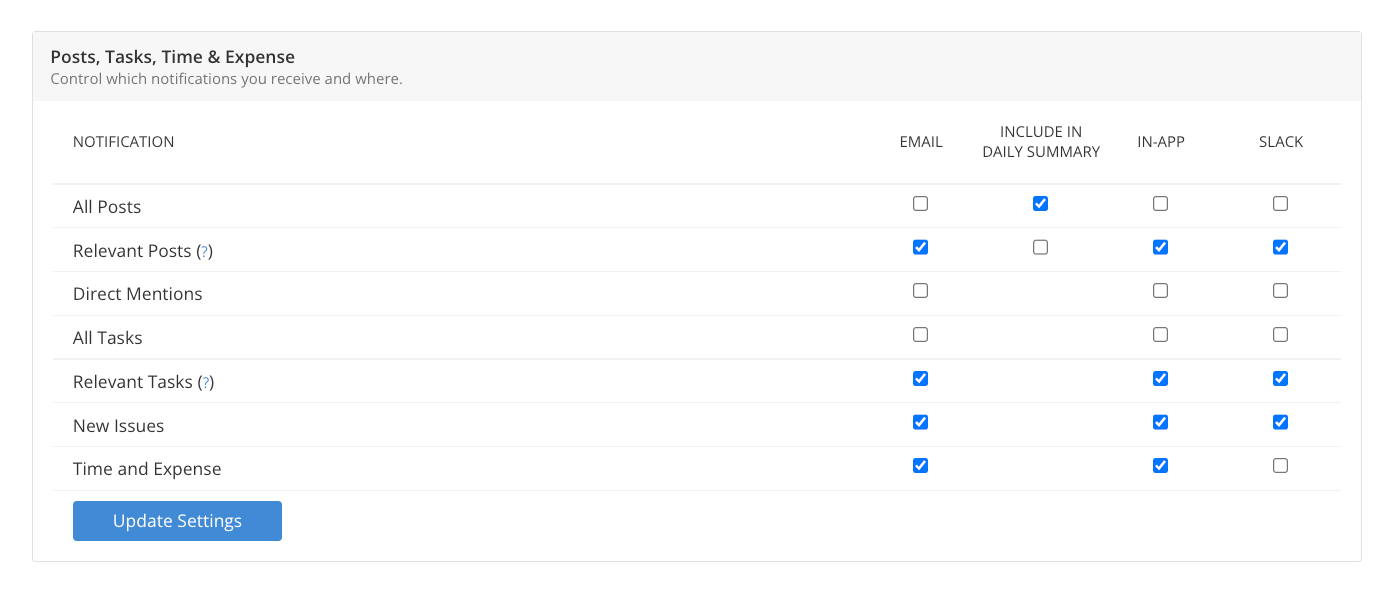Open the Relevant Posts help question mark
1393x592 pixels.
click(204, 252)
